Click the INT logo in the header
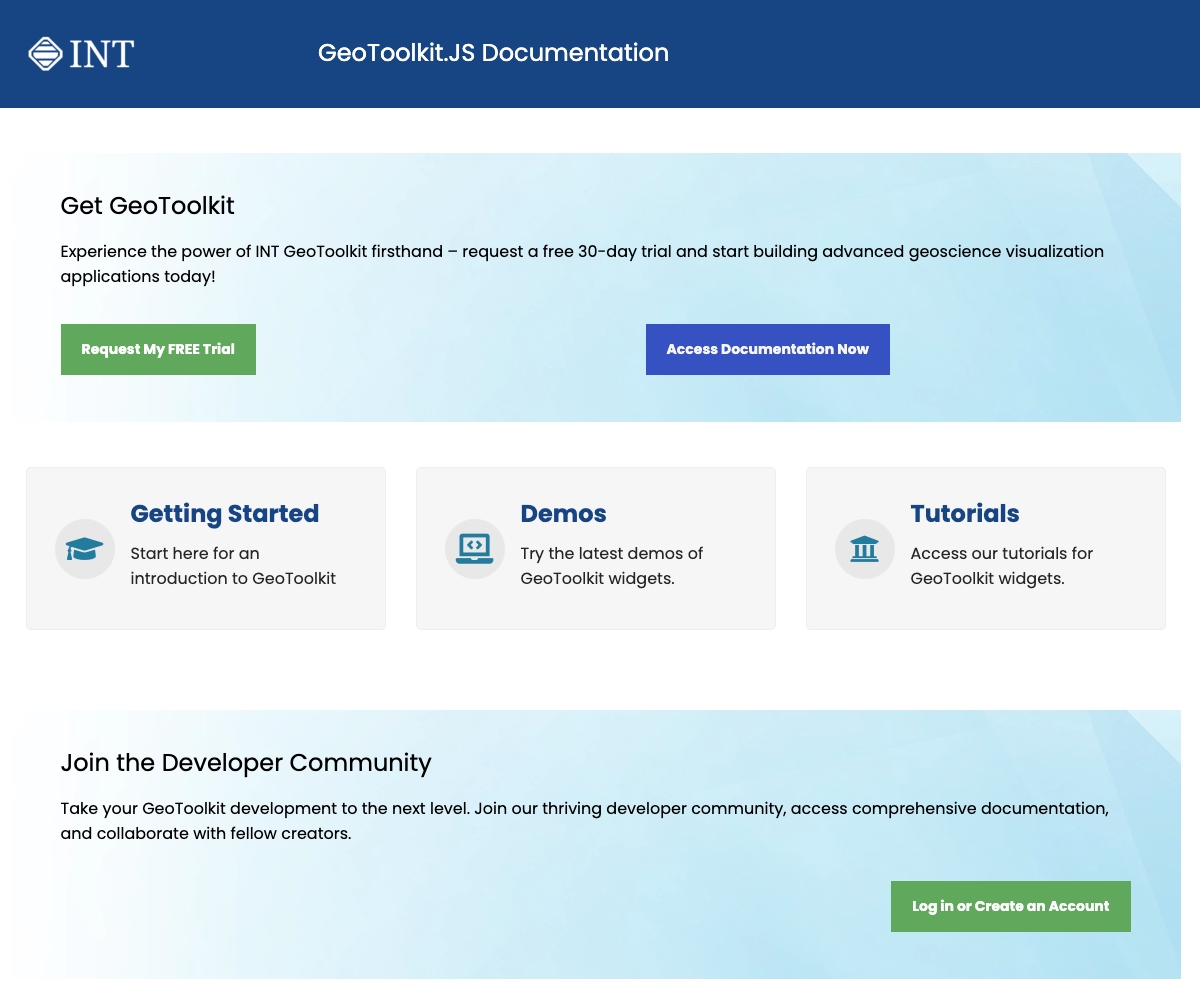Viewport: 1200px width, 1006px height. point(81,54)
